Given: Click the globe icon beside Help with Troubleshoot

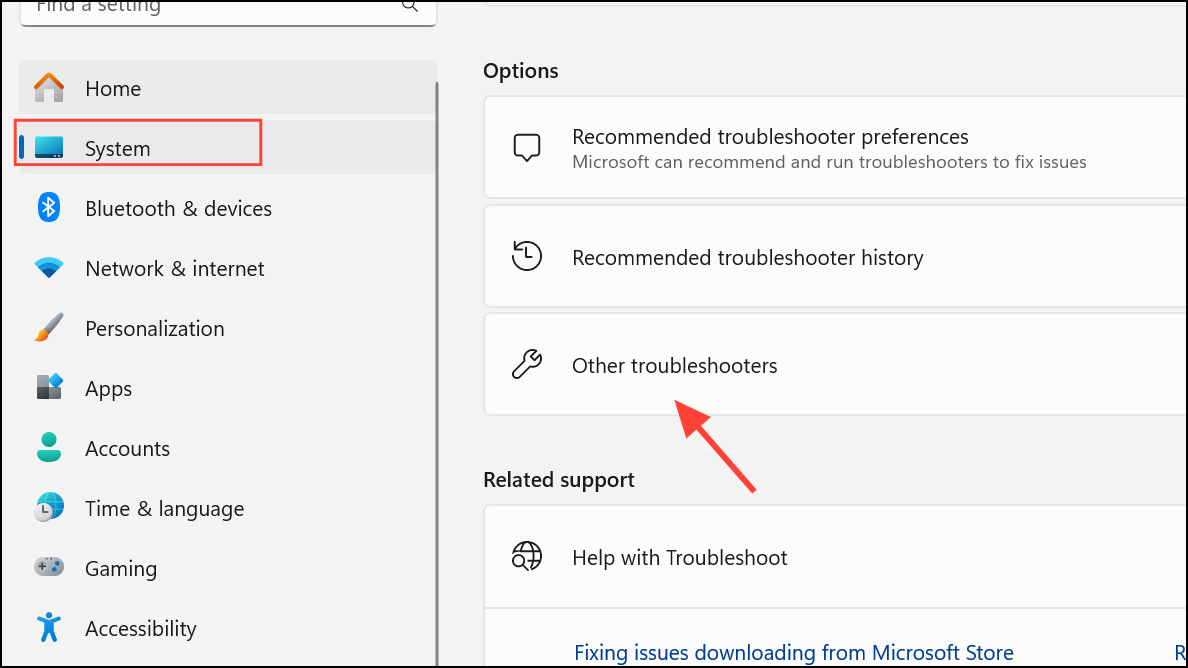Looking at the screenshot, I should click(x=527, y=556).
